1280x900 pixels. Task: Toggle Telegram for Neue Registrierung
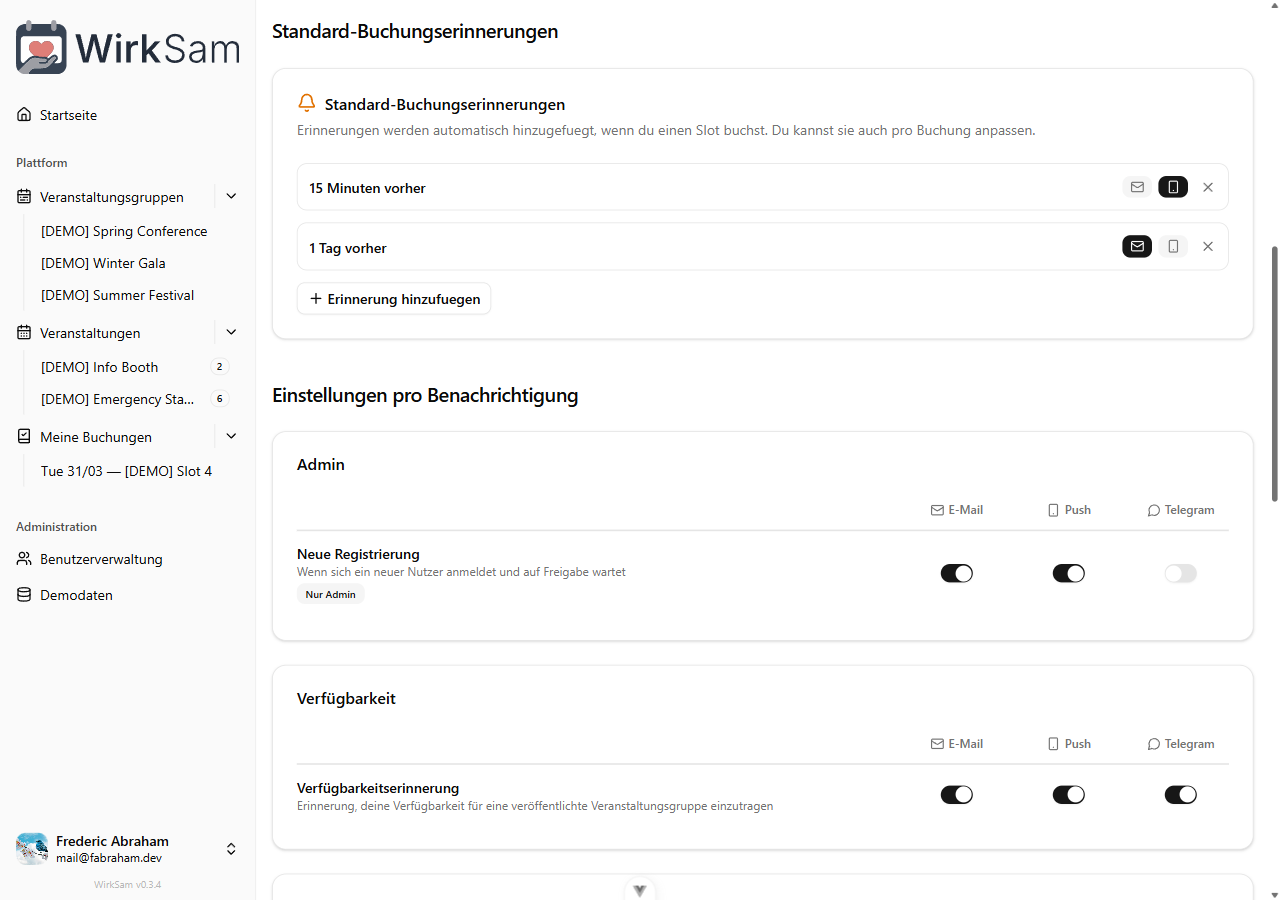tap(1181, 573)
